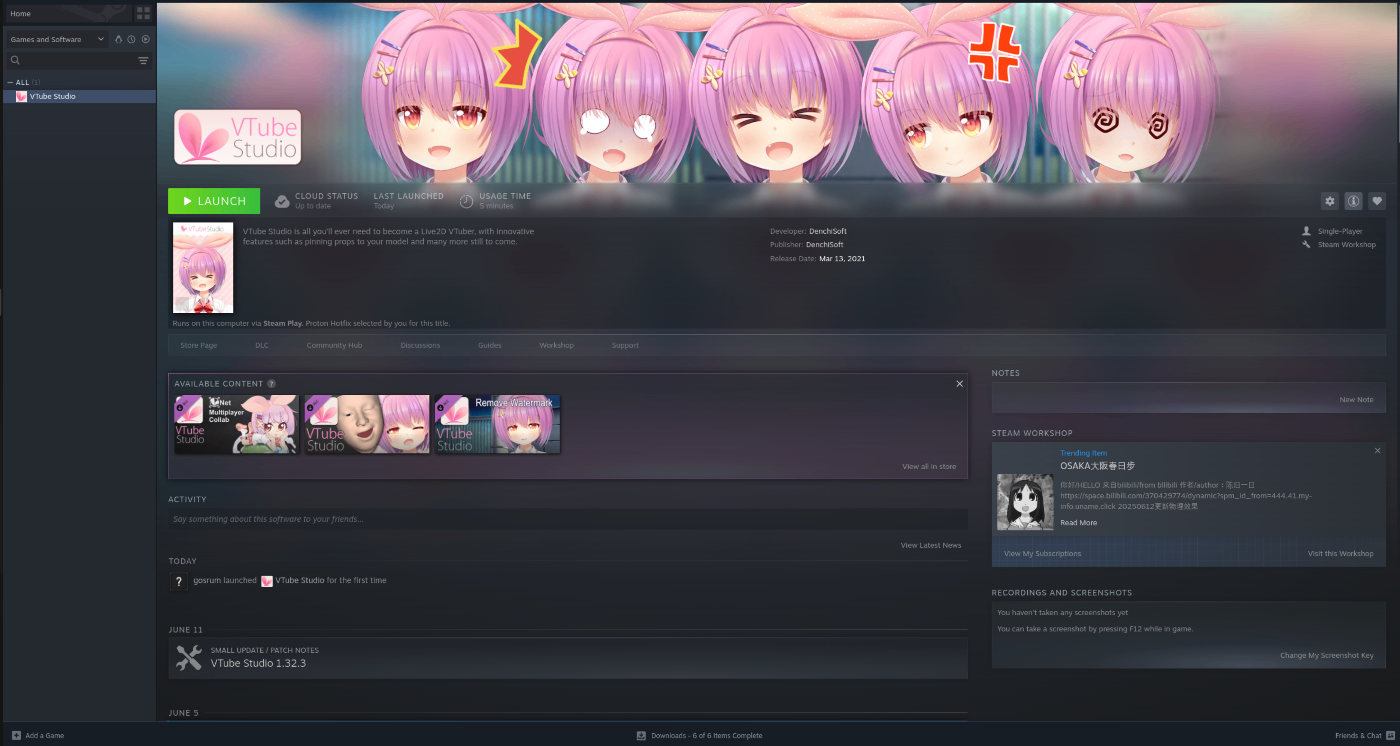
Task: Open the Discussions tab
Action: (420, 345)
